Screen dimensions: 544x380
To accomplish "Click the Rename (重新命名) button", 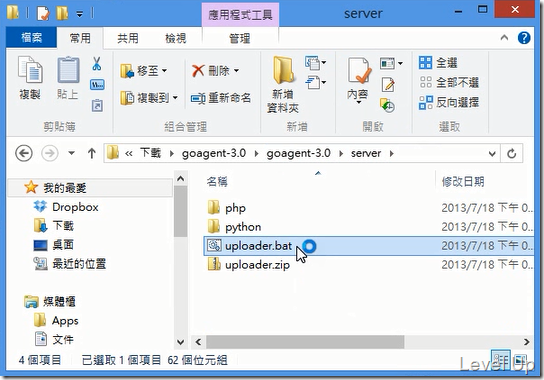I will (221, 98).
